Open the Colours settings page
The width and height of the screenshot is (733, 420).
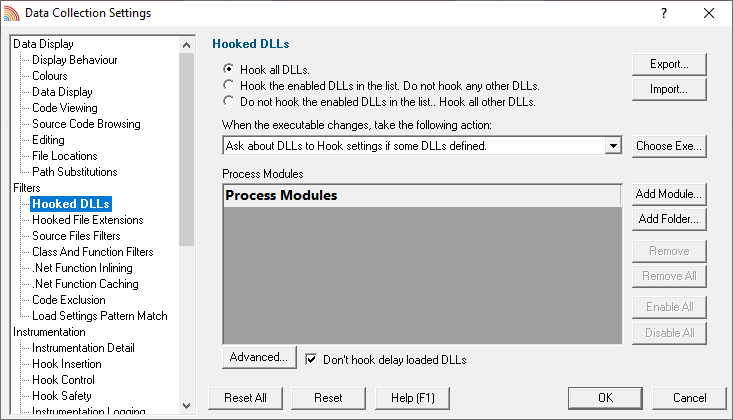[x=50, y=76]
